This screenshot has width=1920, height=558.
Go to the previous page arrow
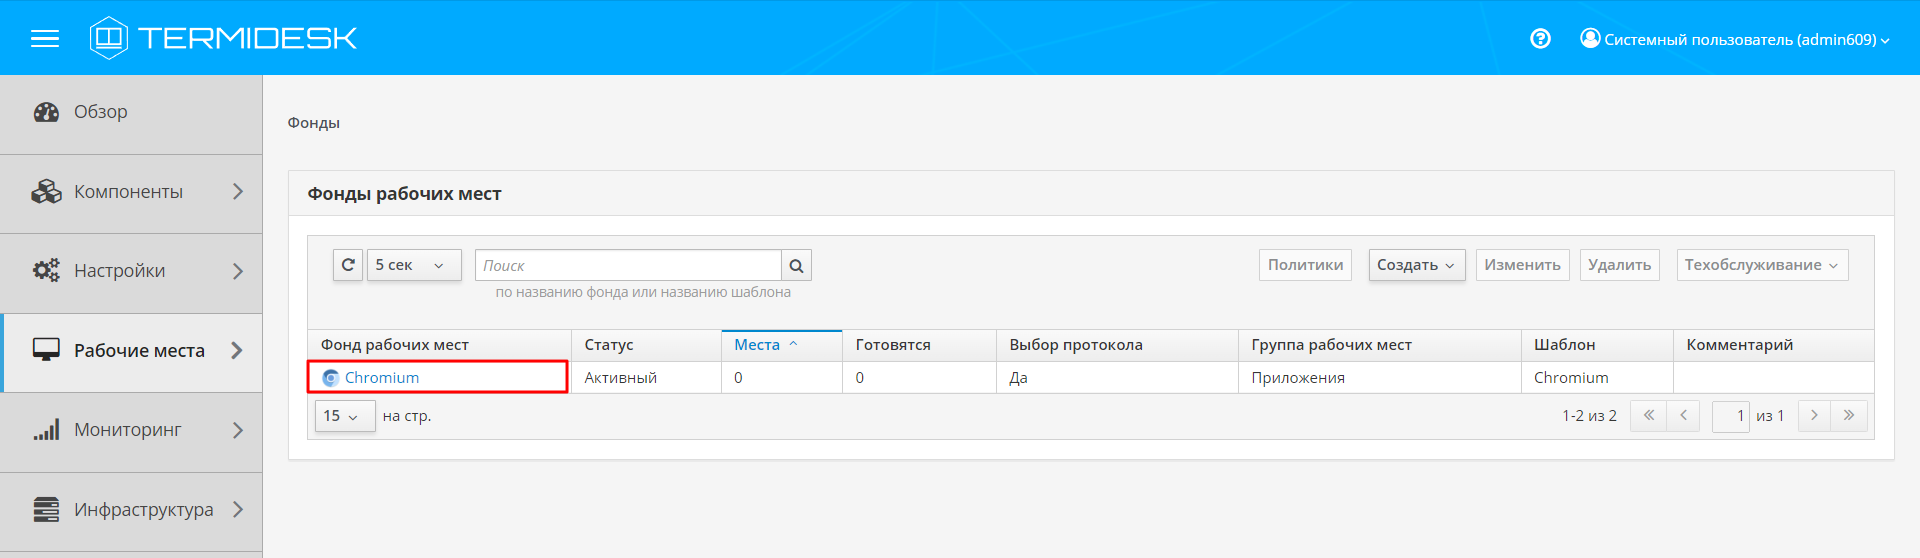point(1683,416)
